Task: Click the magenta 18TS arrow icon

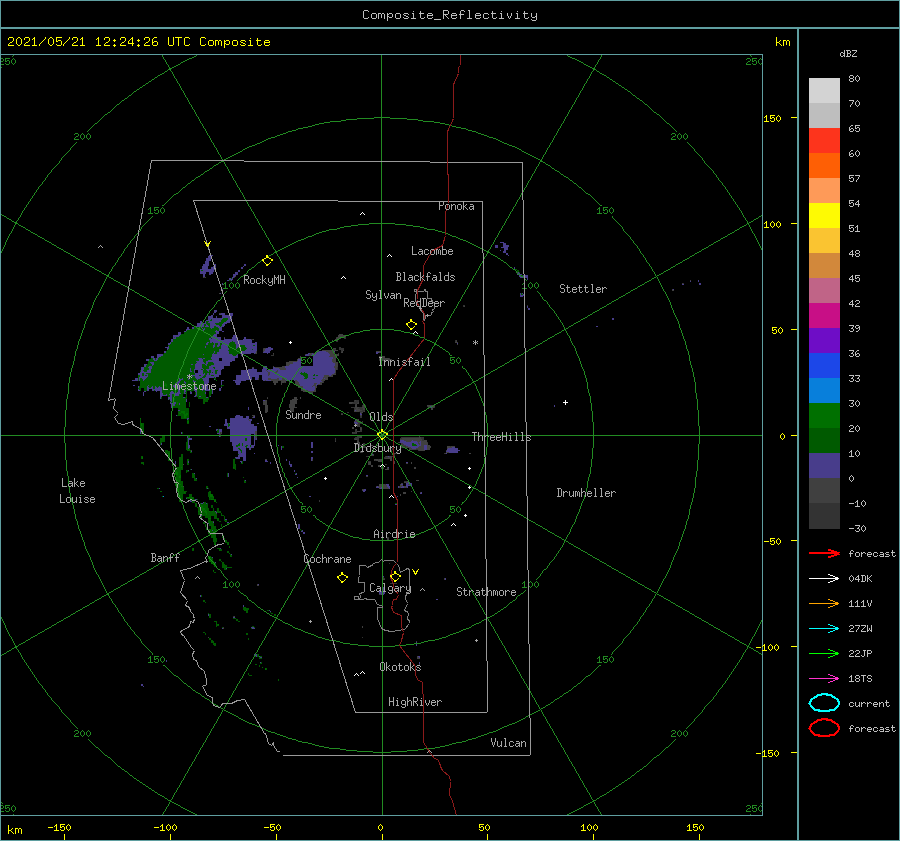Action: click(x=824, y=679)
